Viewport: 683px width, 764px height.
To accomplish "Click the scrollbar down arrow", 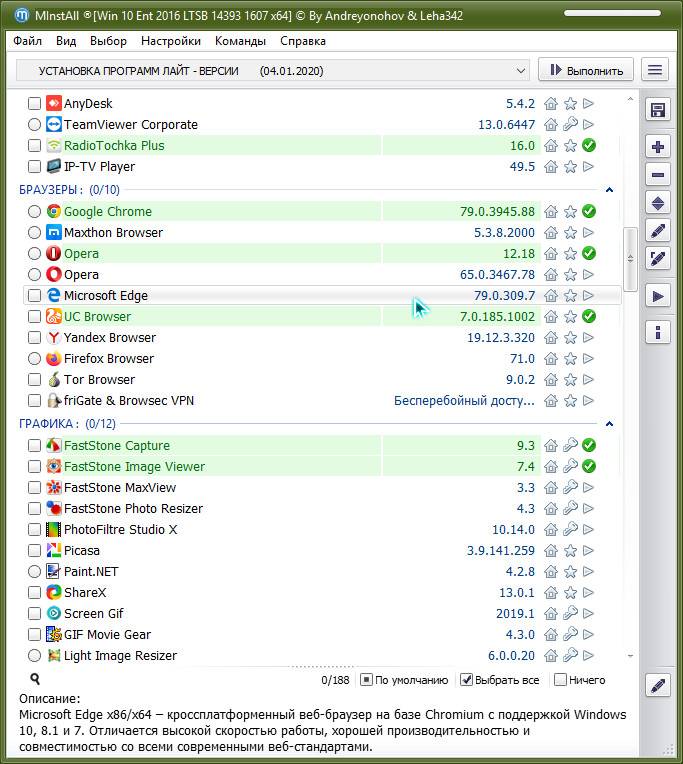I will [x=630, y=656].
